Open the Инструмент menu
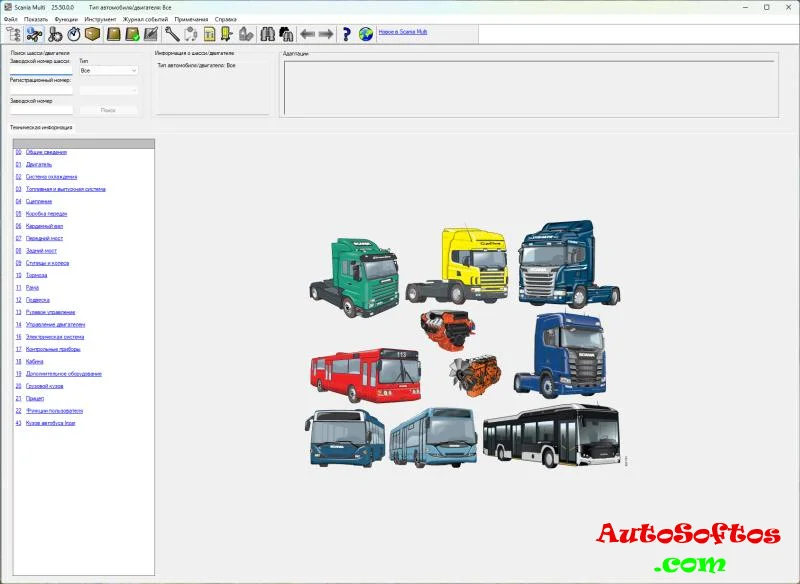The image size is (800, 584). [101, 19]
